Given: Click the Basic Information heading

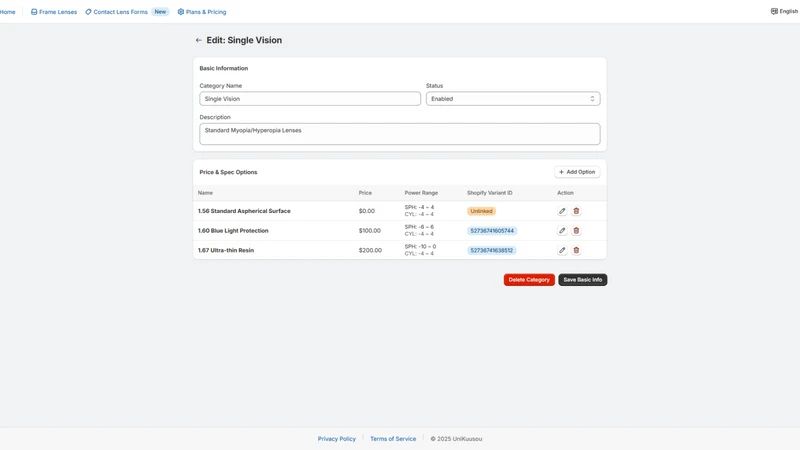Looking at the screenshot, I should pos(223,68).
